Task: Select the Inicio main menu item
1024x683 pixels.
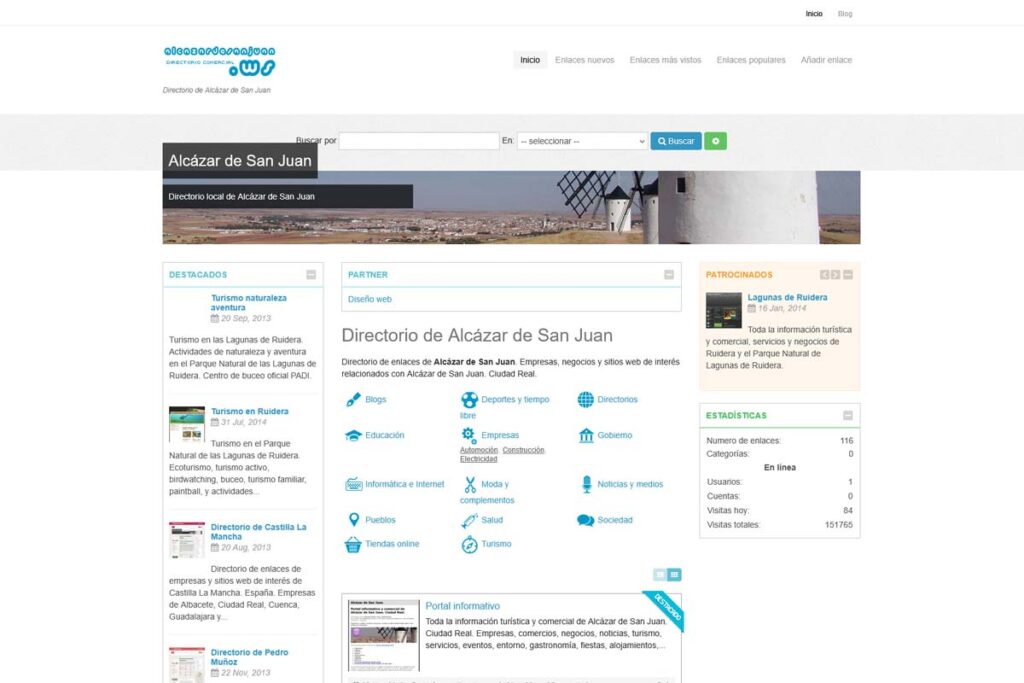Action: (x=530, y=60)
